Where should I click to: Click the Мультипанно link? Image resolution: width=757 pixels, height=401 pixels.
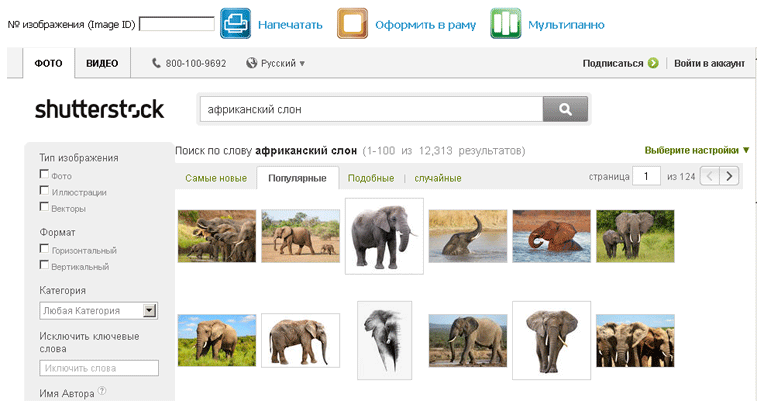(x=566, y=24)
